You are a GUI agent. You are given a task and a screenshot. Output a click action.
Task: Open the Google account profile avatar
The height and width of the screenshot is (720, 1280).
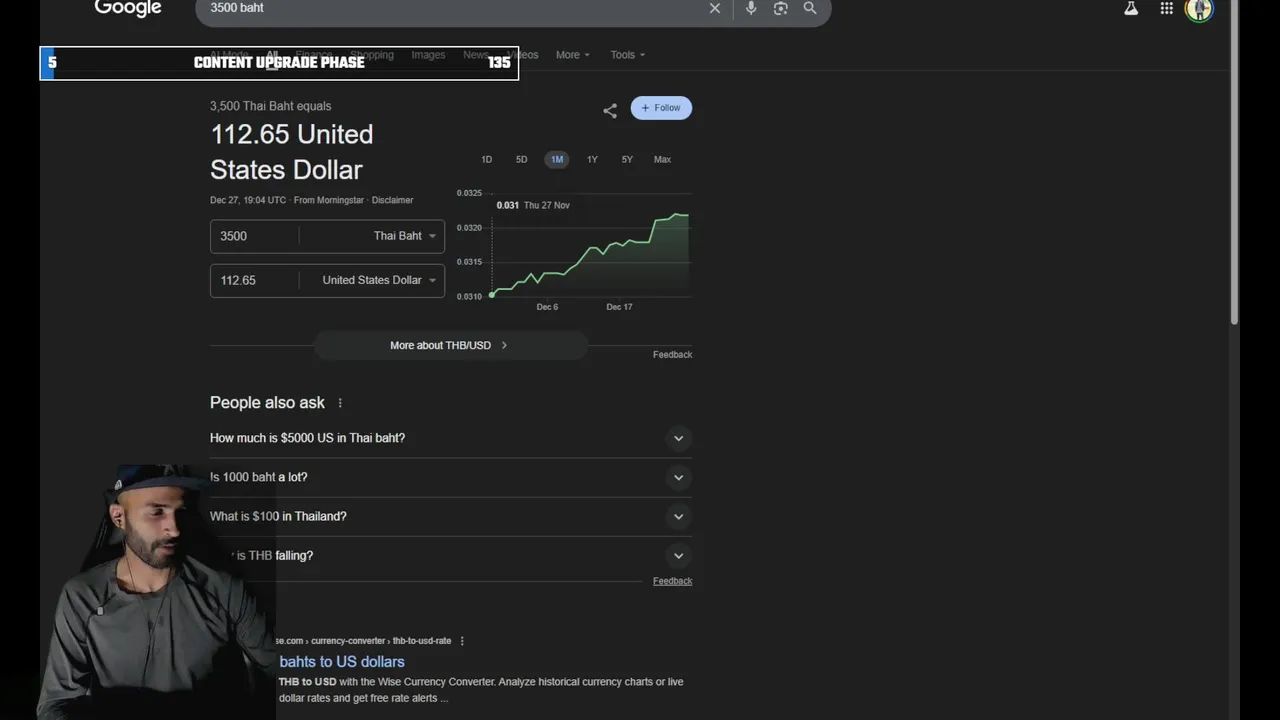[1198, 9]
